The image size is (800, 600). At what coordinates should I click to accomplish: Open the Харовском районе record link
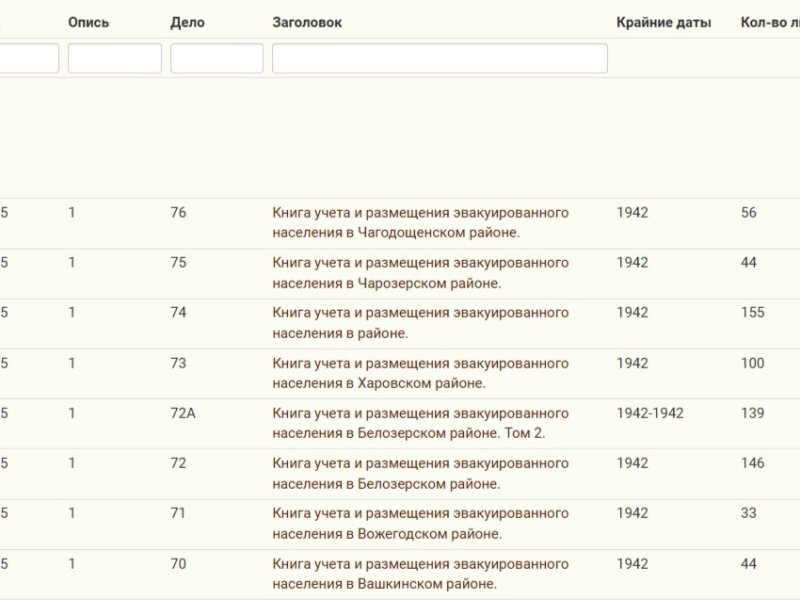(420, 373)
